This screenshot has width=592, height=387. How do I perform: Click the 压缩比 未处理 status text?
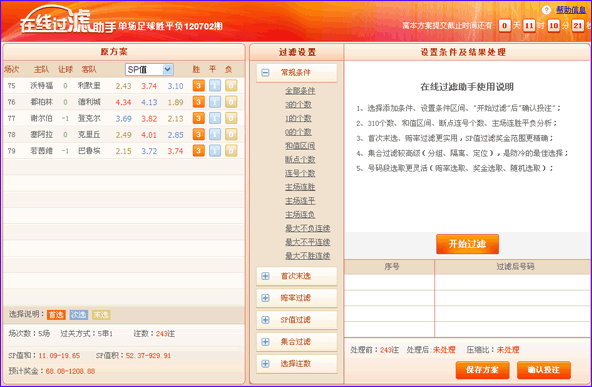coord(508,350)
